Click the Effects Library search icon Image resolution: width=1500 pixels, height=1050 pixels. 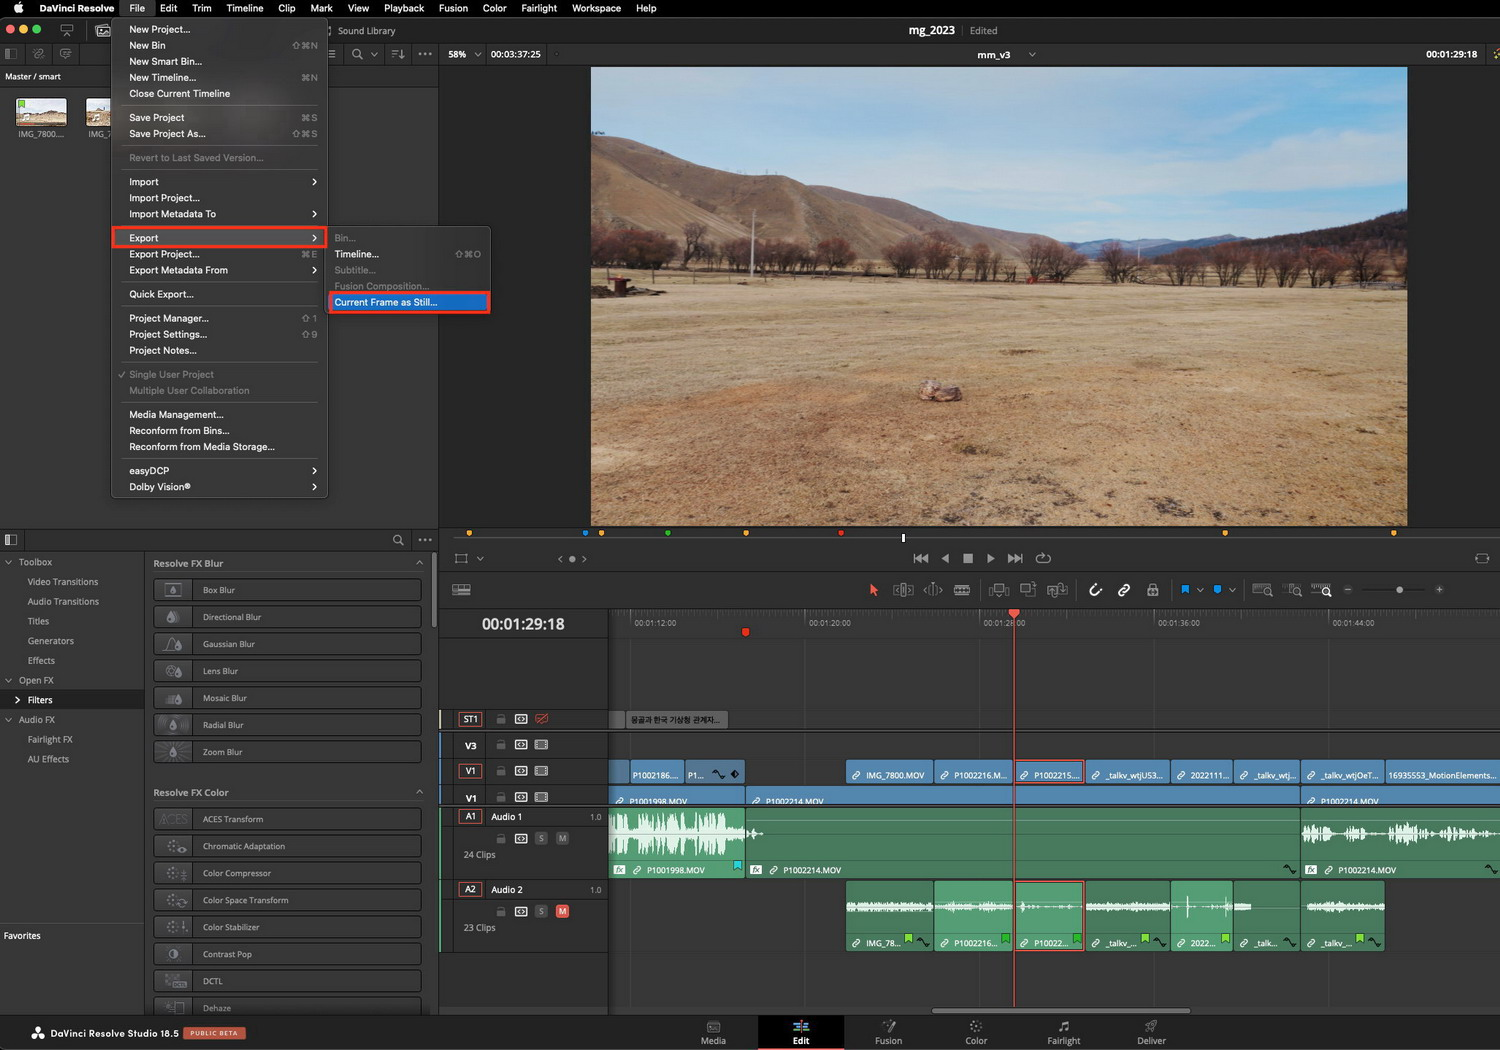(398, 540)
